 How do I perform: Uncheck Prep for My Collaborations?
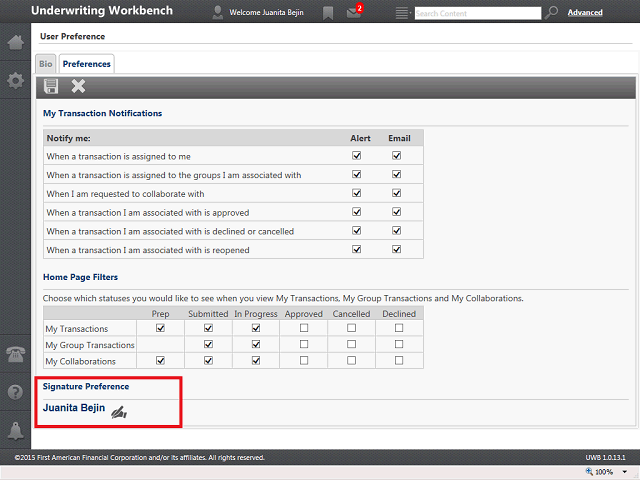point(160,360)
